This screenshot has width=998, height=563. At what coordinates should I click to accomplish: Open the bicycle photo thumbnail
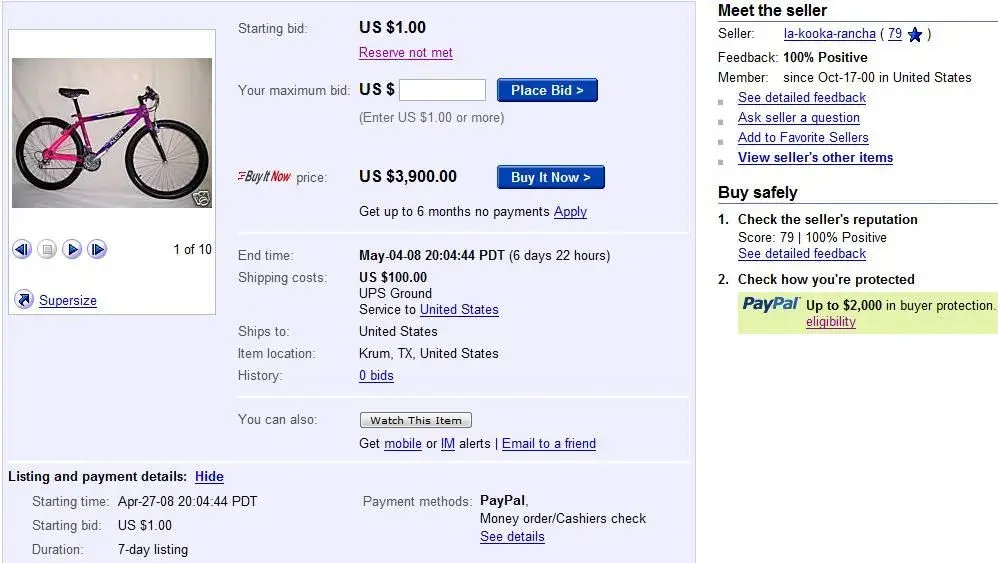click(x=112, y=133)
